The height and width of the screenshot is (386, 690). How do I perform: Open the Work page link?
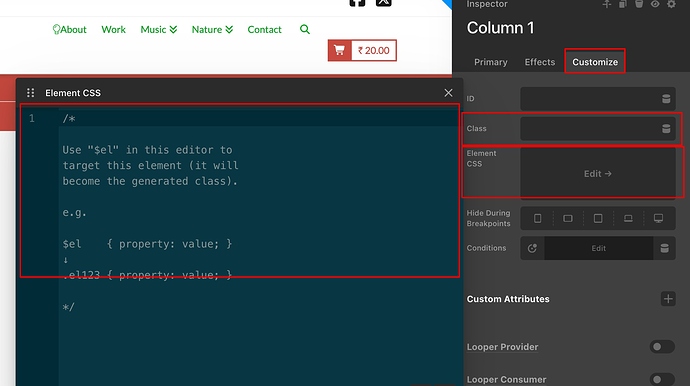[114, 29]
